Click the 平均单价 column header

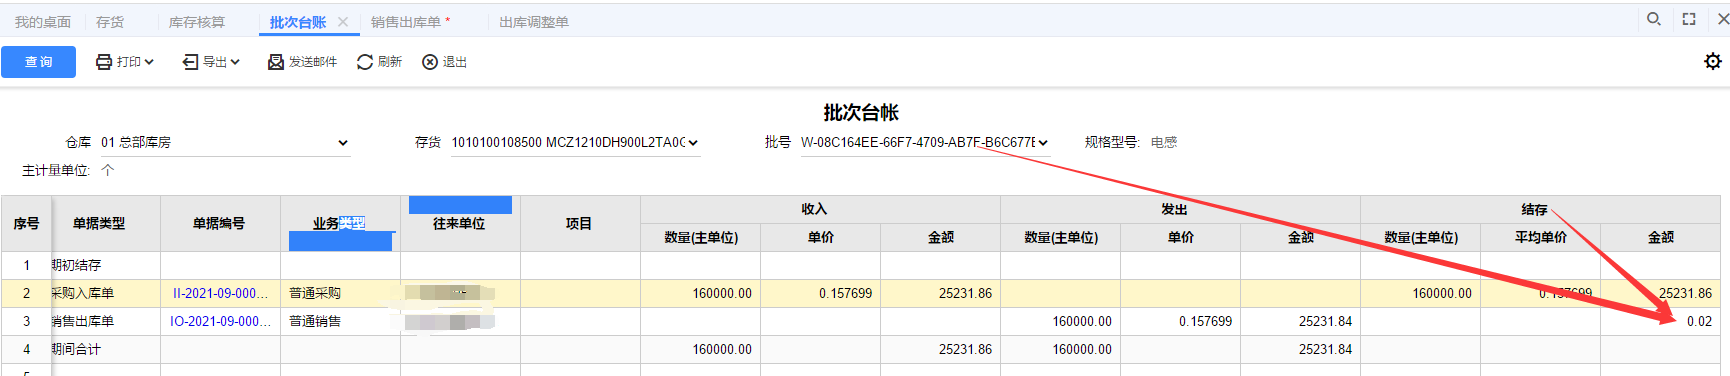point(1541,238)
